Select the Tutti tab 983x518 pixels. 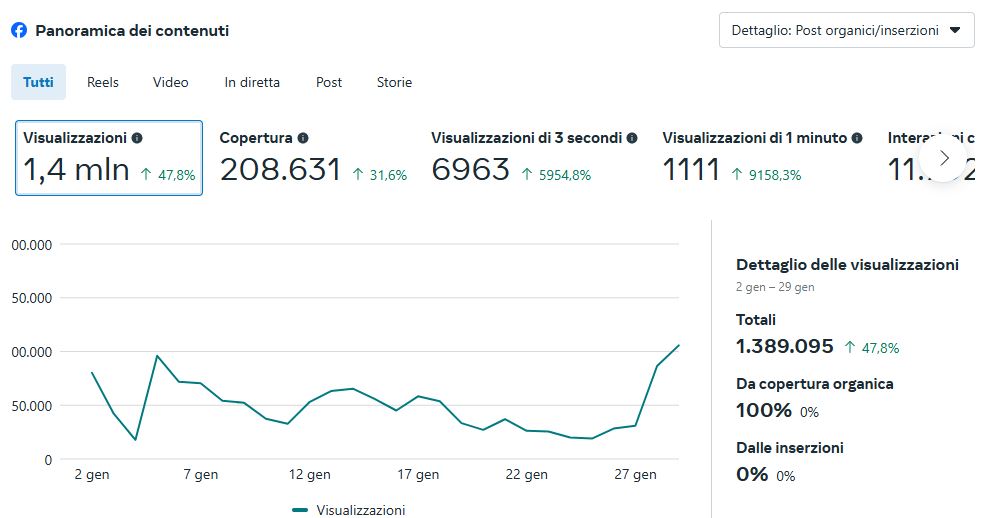click(x=38, y=82)
